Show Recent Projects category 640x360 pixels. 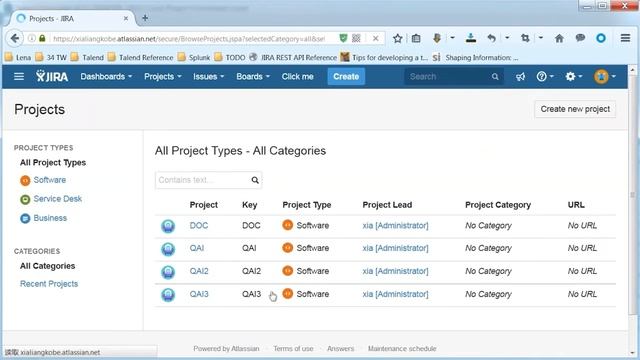[49, 284]
